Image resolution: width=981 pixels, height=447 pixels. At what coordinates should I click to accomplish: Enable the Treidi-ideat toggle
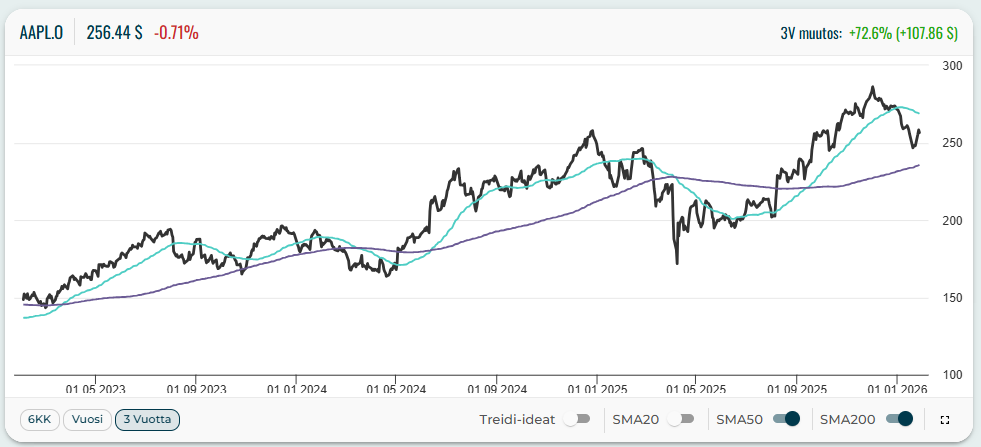(x=577, y=420)
